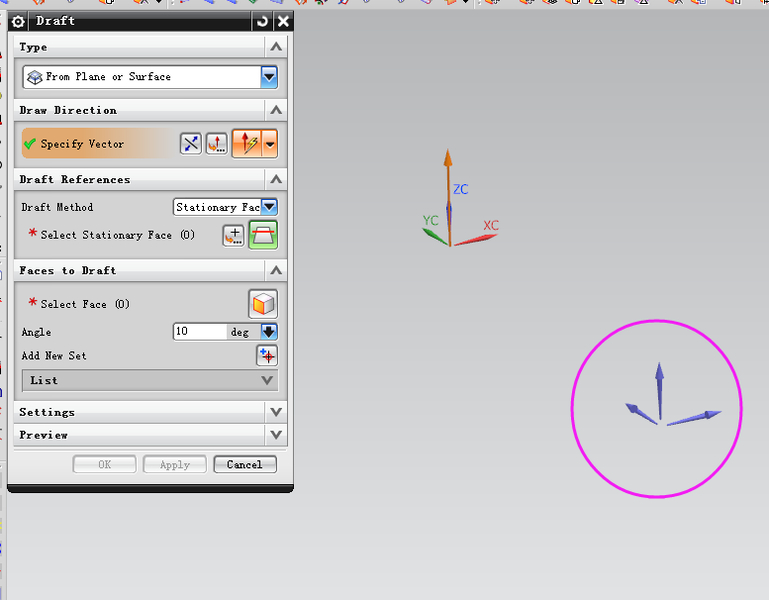Open the Vector Dialog icon
Screen dimensions: 769x600
(x=217, y=144)
